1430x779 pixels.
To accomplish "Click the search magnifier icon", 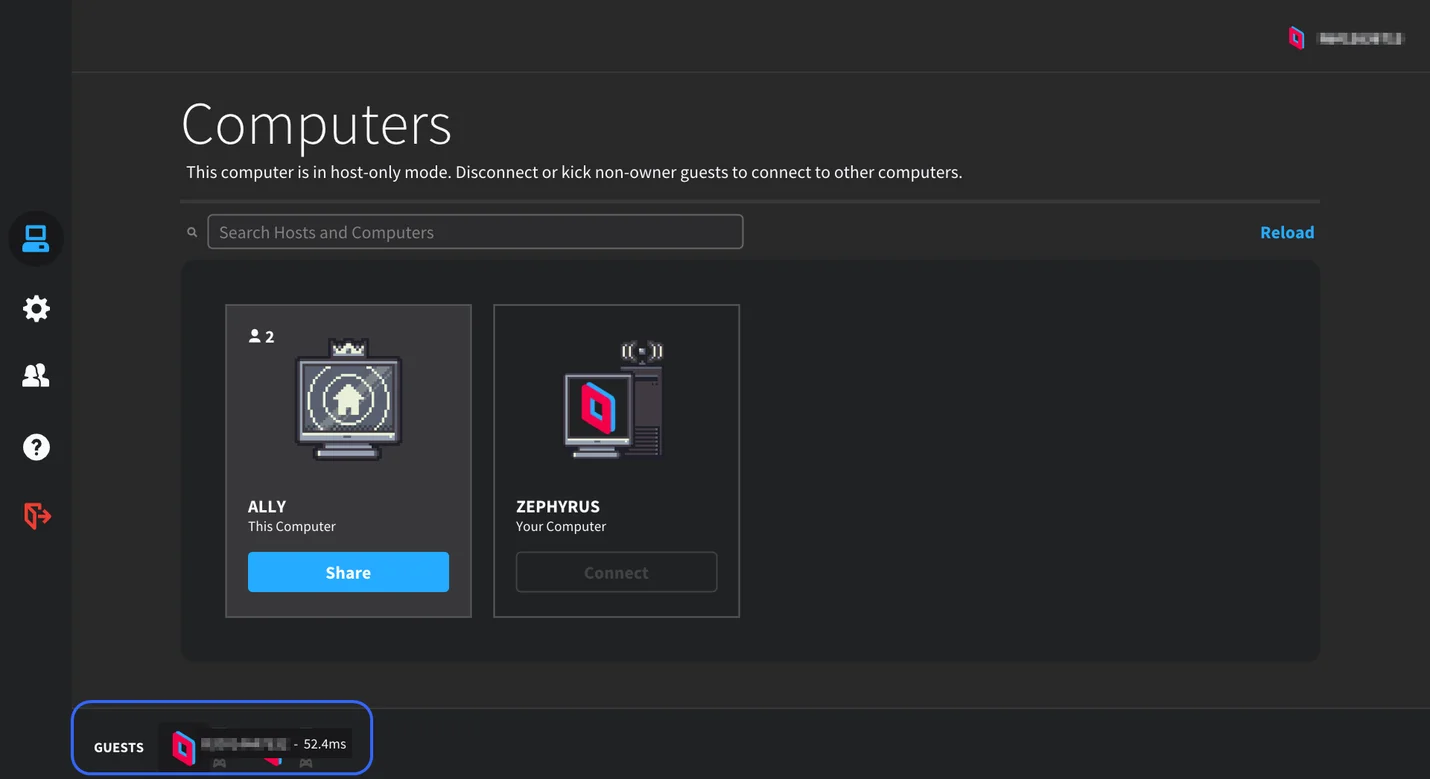I will 192,232.
